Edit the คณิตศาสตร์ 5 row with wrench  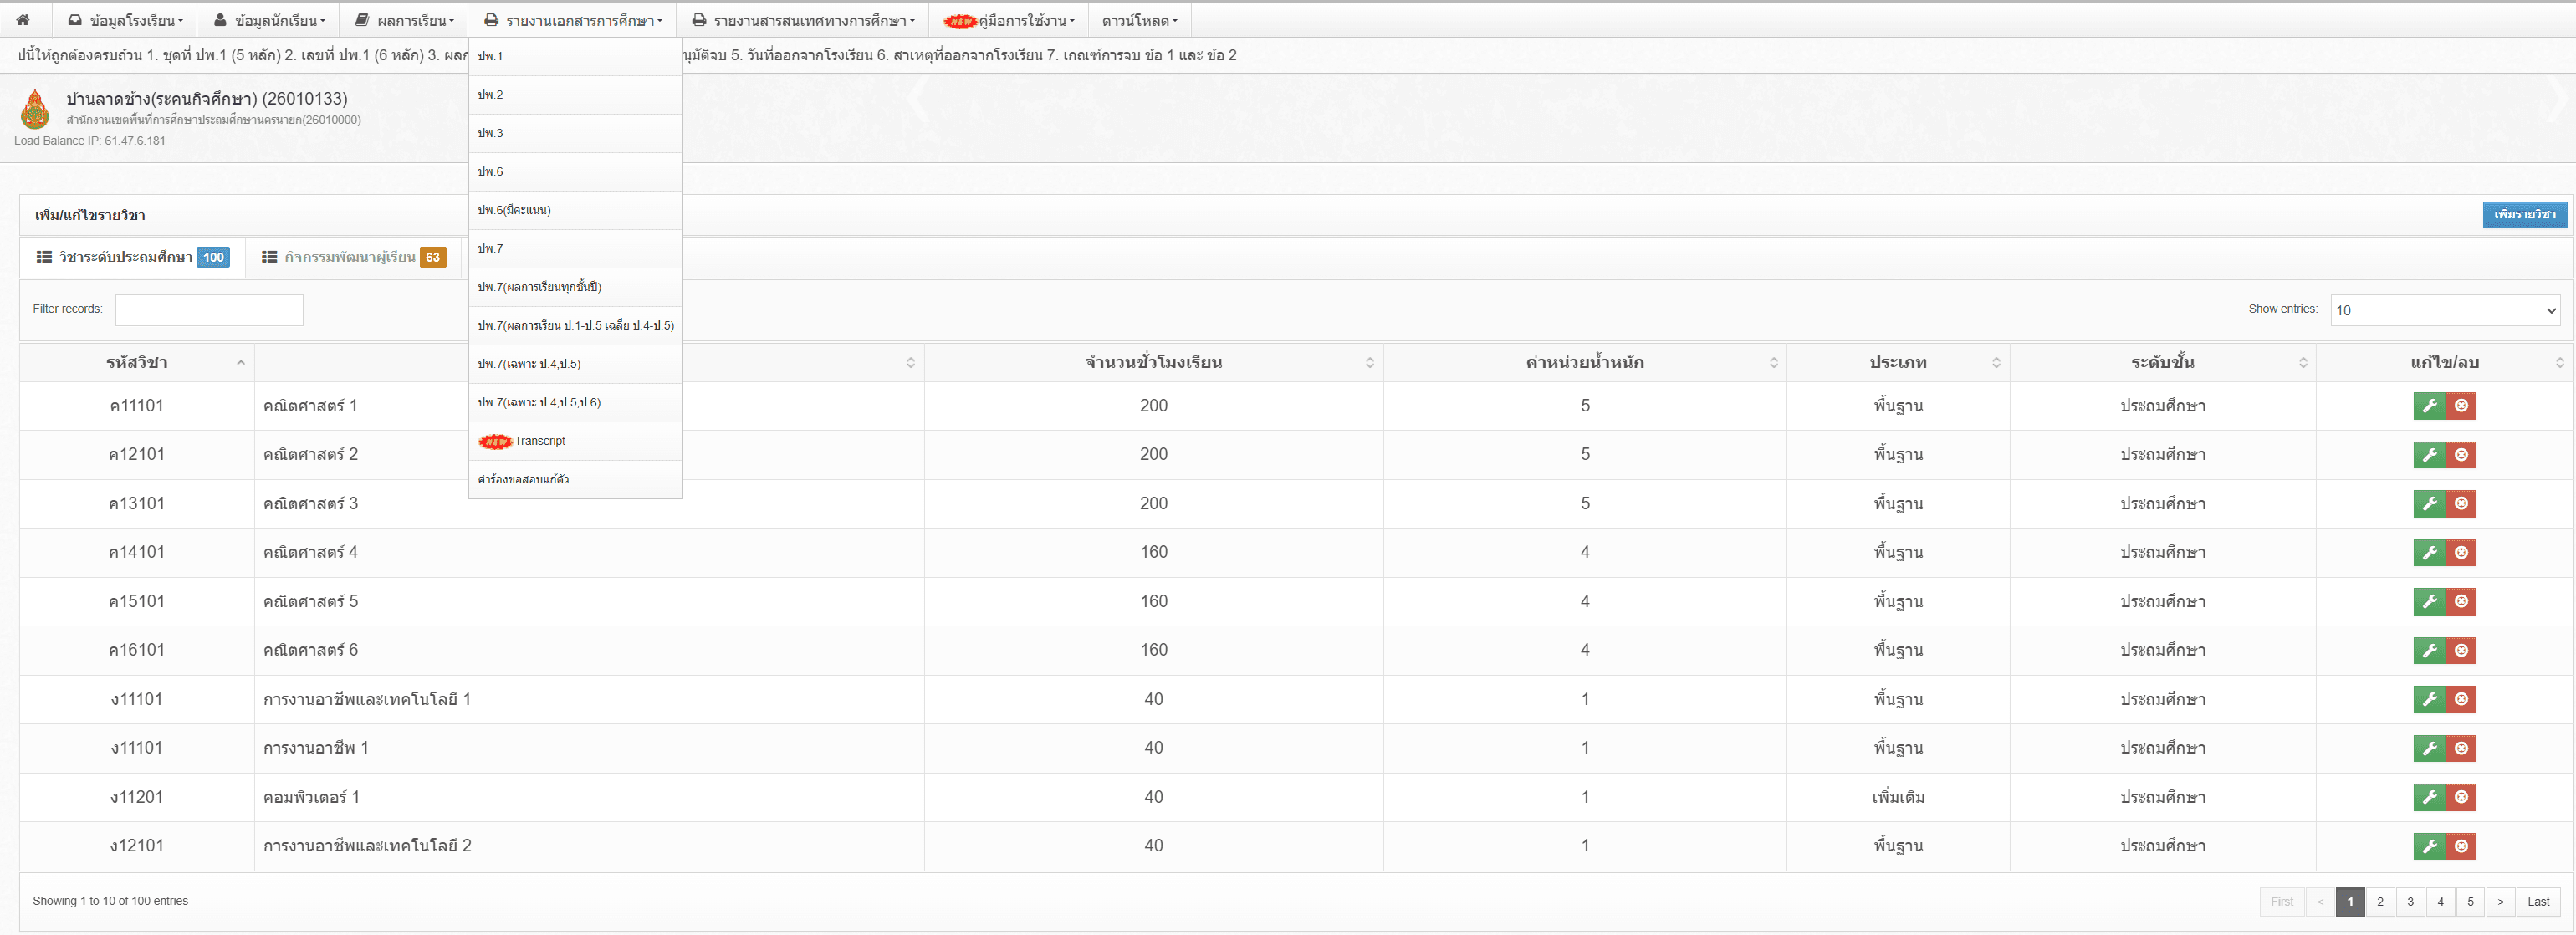pyautogui.click(x=2429, y=601)
